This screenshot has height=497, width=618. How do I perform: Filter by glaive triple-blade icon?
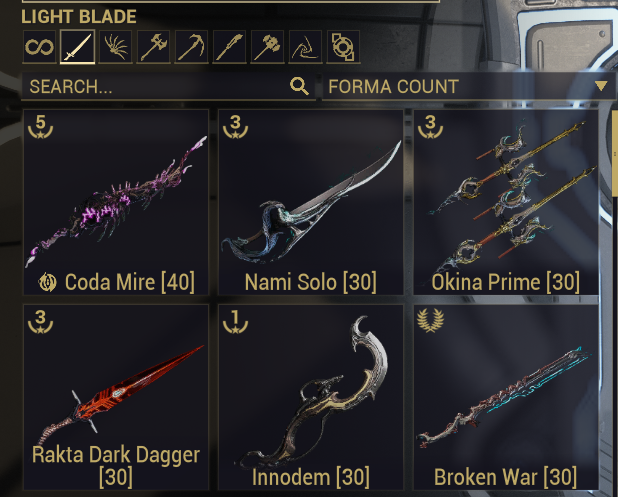pos(305,47)
